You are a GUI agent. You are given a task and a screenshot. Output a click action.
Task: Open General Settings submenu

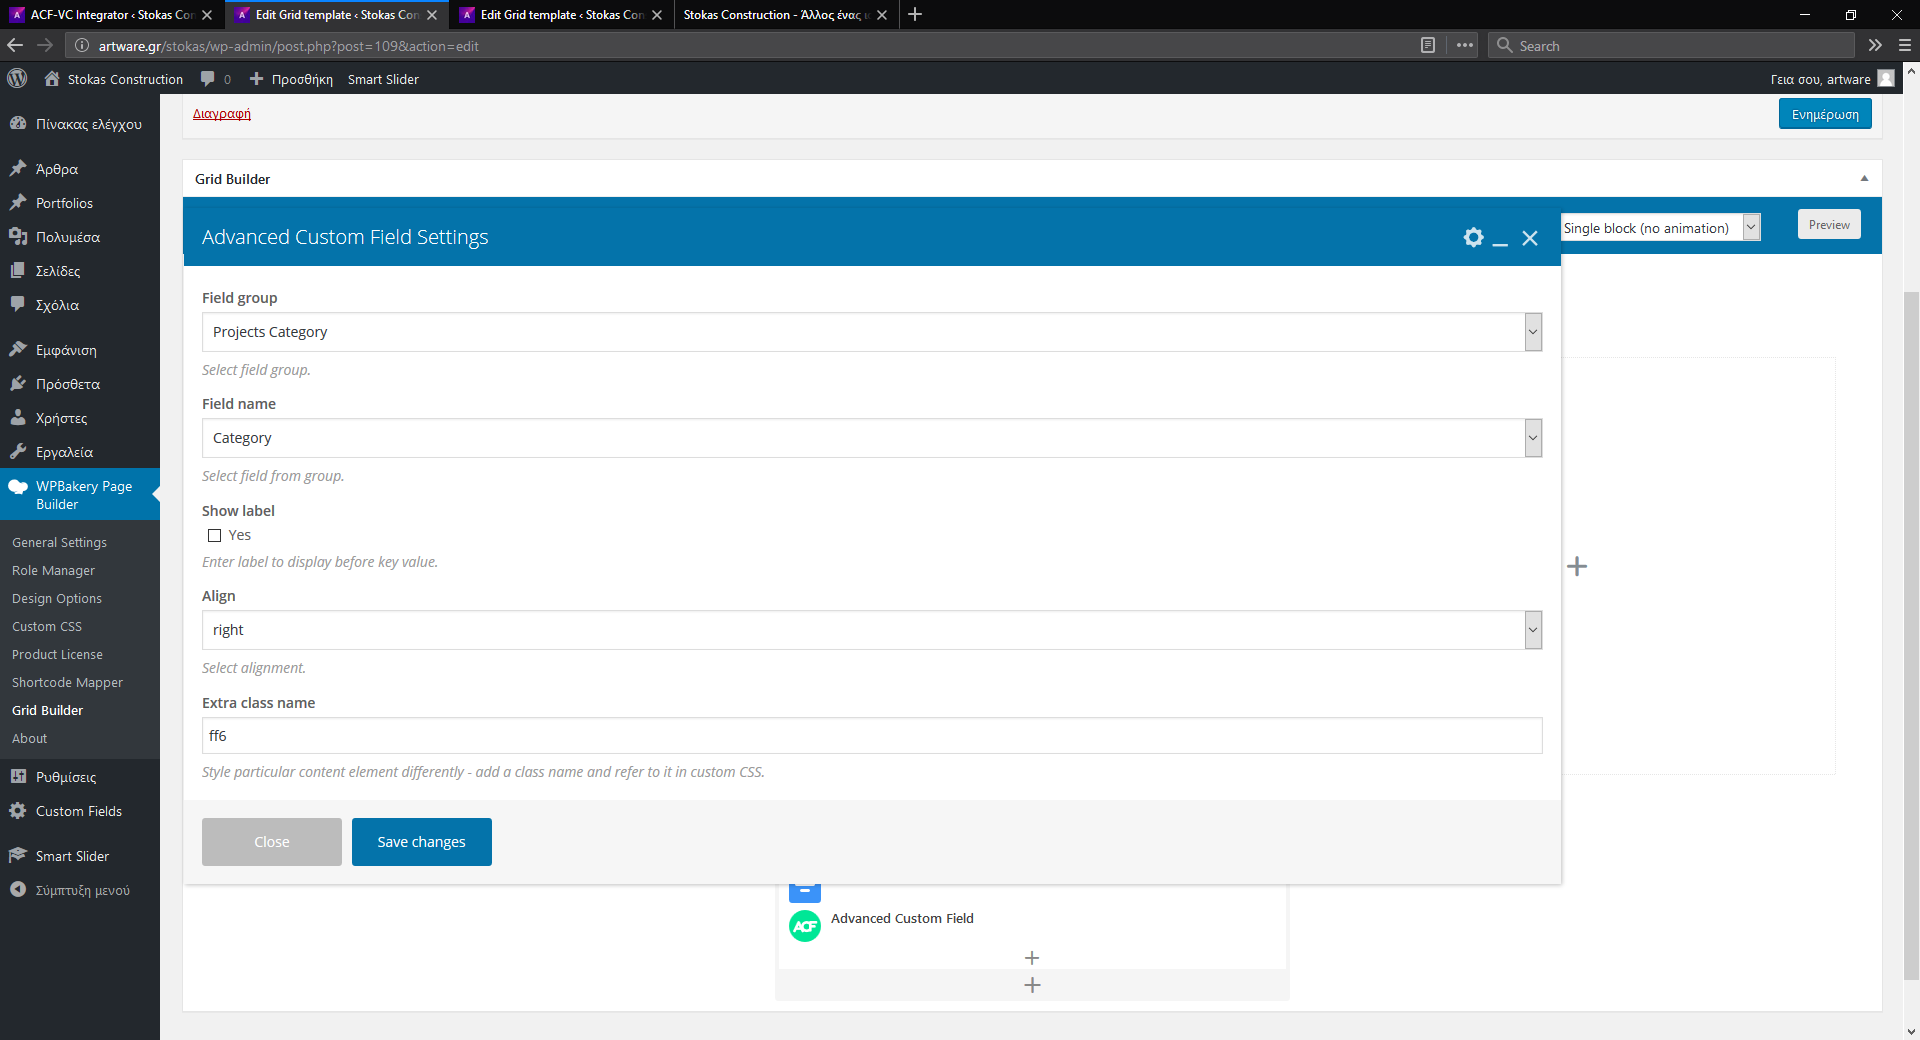click(59, 542)
